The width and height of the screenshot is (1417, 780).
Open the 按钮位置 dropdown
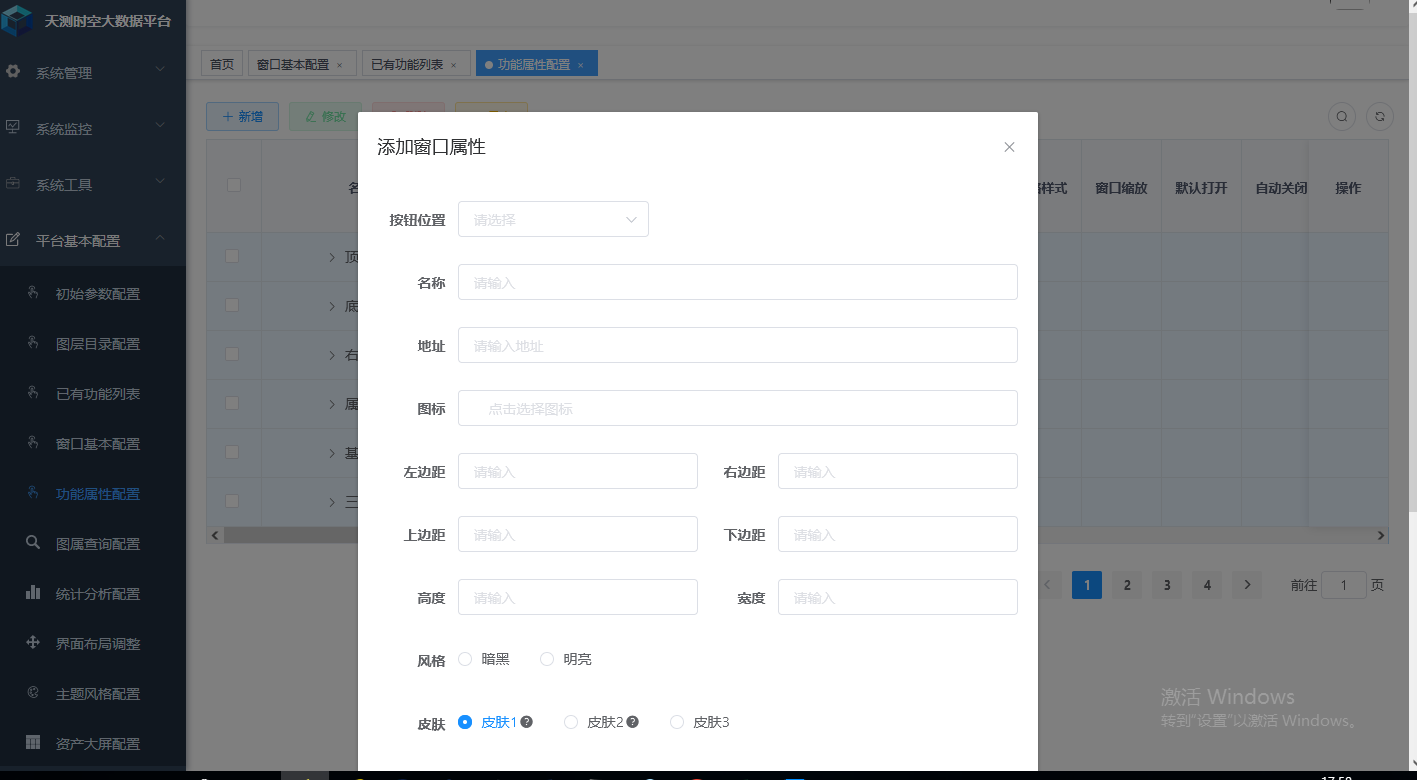coord(553,220)
